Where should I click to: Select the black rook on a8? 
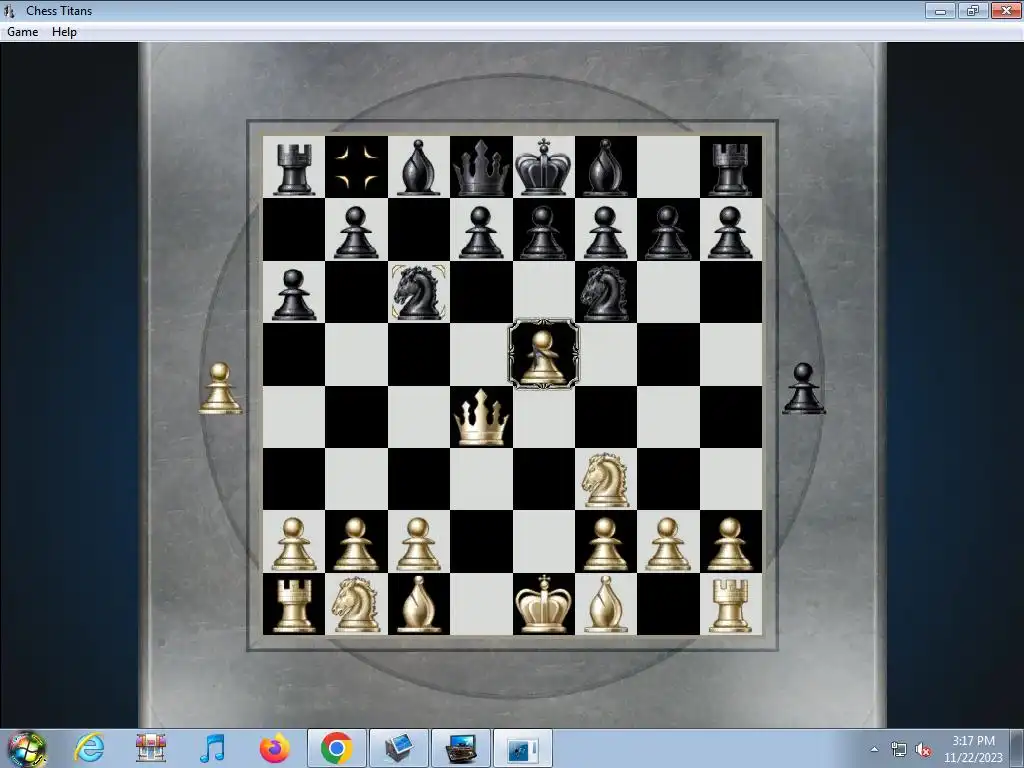pyautogui.click(x=293, y=169)
